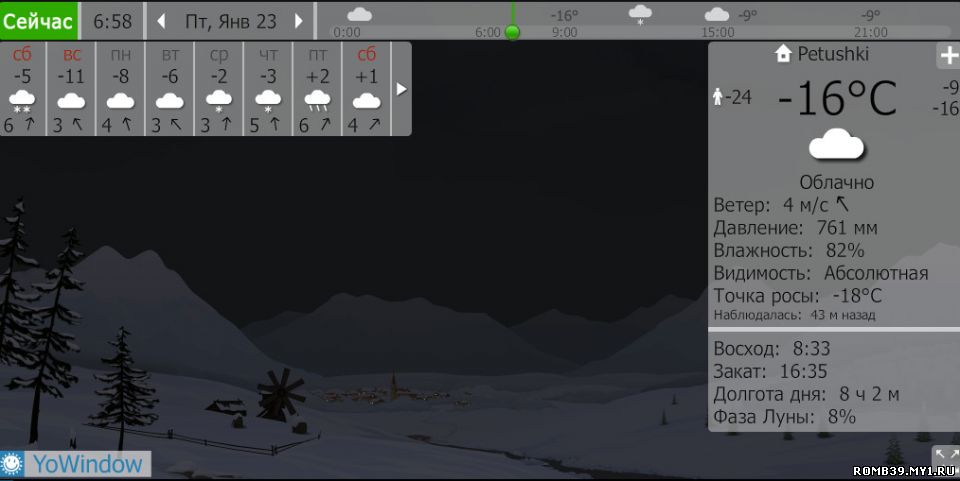Viewport: 960px width, 481px height.
Task: Select the вс forecast day at -11
Action: point(71,89)
